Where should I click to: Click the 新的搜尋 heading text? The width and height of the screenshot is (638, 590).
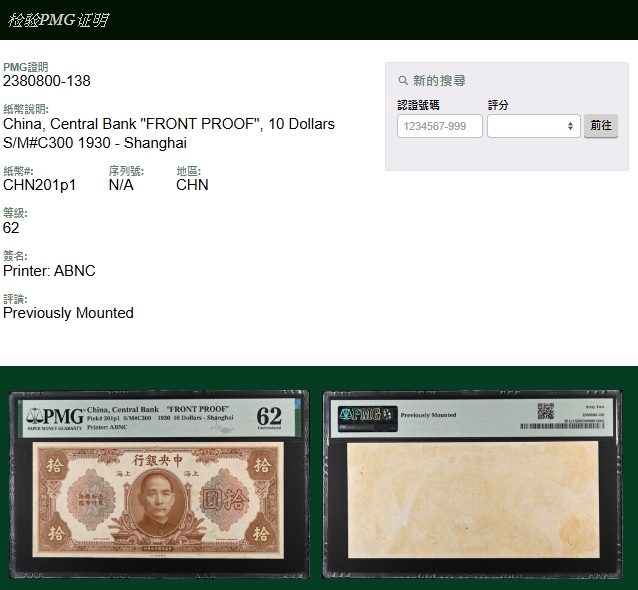point(439,81)
